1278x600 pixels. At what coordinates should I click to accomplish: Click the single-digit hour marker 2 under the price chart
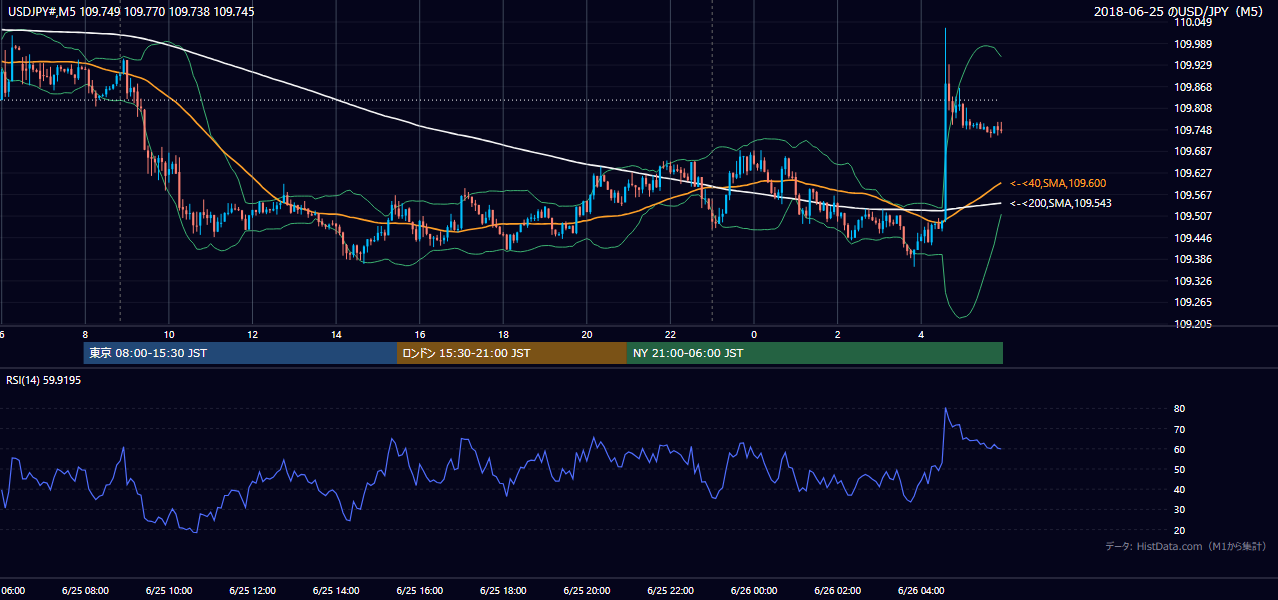tap(837, 334)
